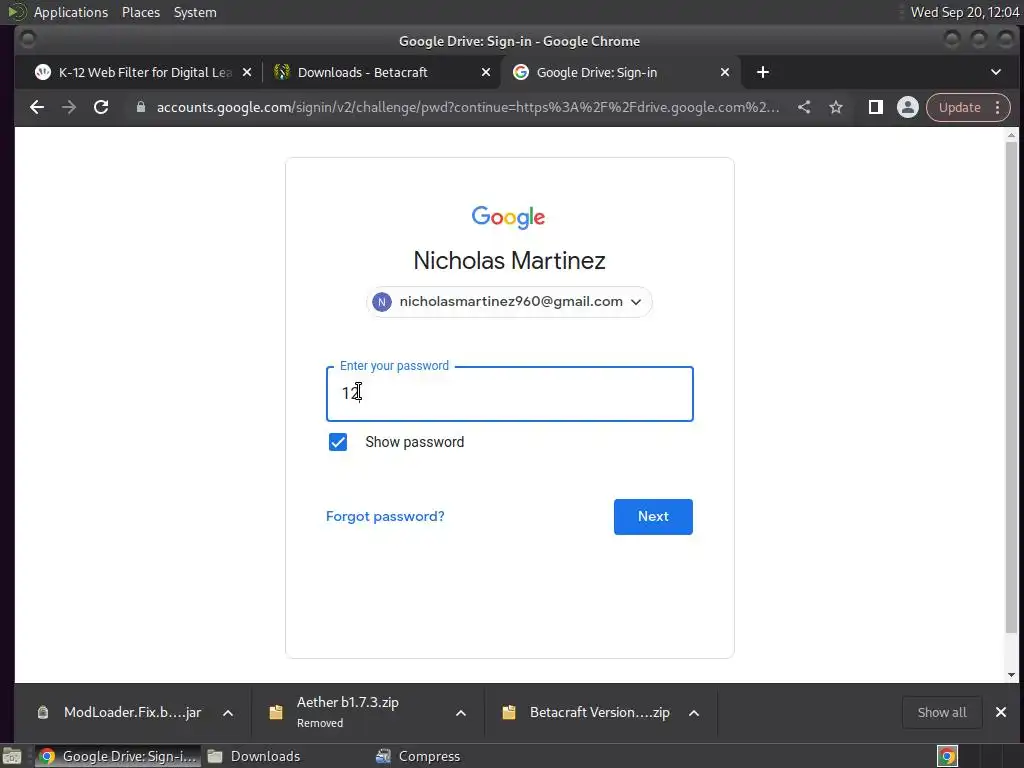This screenshot has height=768, width=1024.
Task: Expand Betacraft Version zip options chevron
Action: (x=694, y=712)
